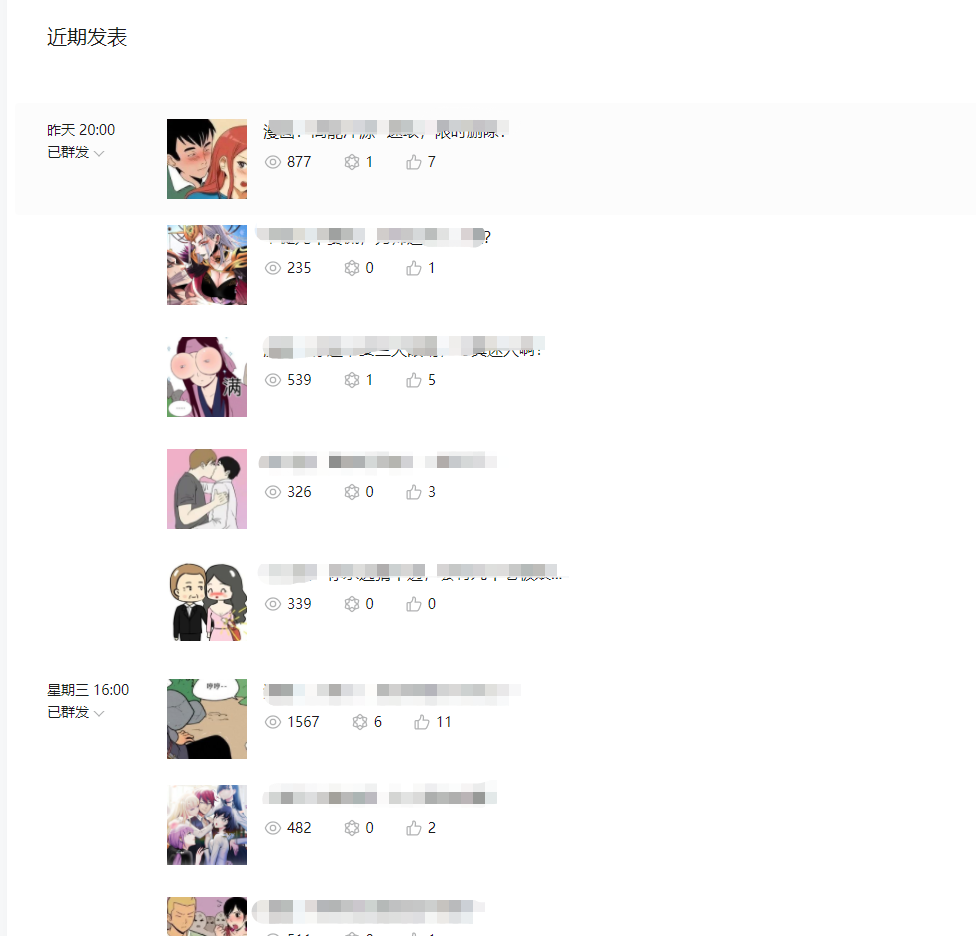Click the eye views icon showing 877

pos(273,162)
